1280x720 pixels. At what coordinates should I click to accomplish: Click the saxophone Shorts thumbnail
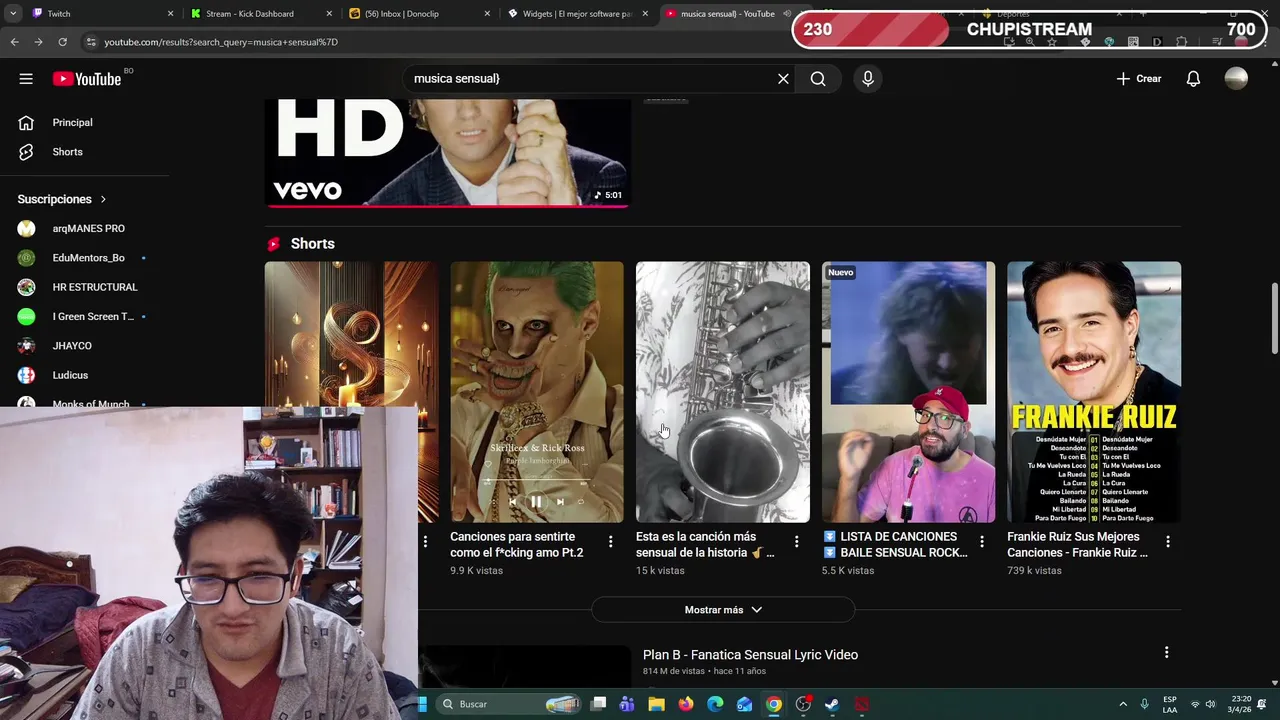tap(723, 392)
